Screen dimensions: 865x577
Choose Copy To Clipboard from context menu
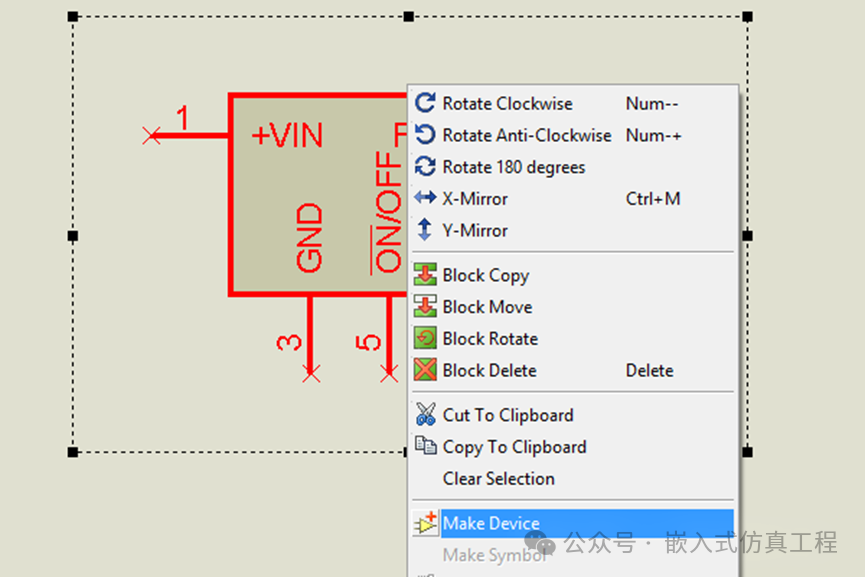[514, 447]
